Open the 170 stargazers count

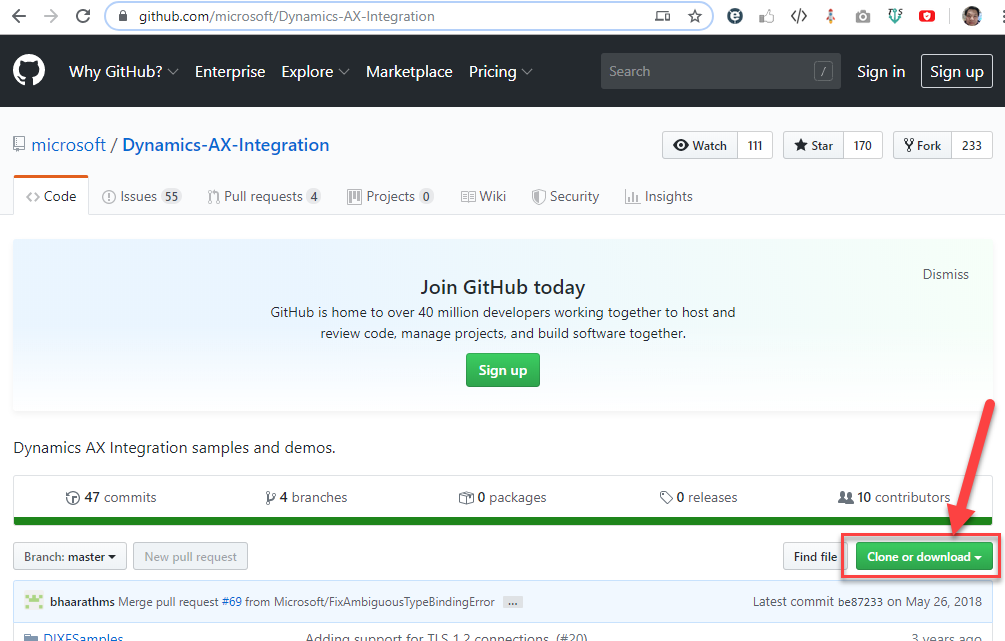pos(863,145)
